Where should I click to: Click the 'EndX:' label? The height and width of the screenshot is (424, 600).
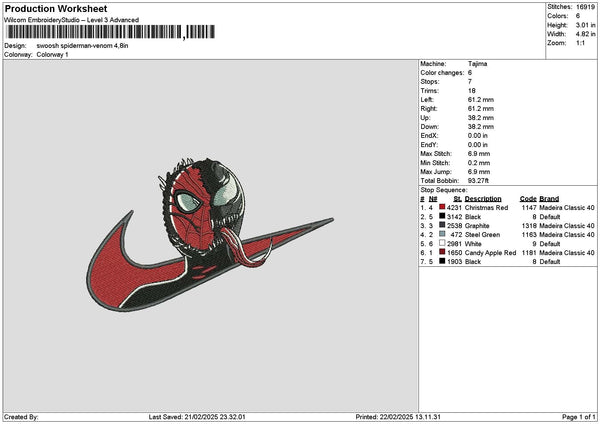pyautogui.click(x=429, y=136)
